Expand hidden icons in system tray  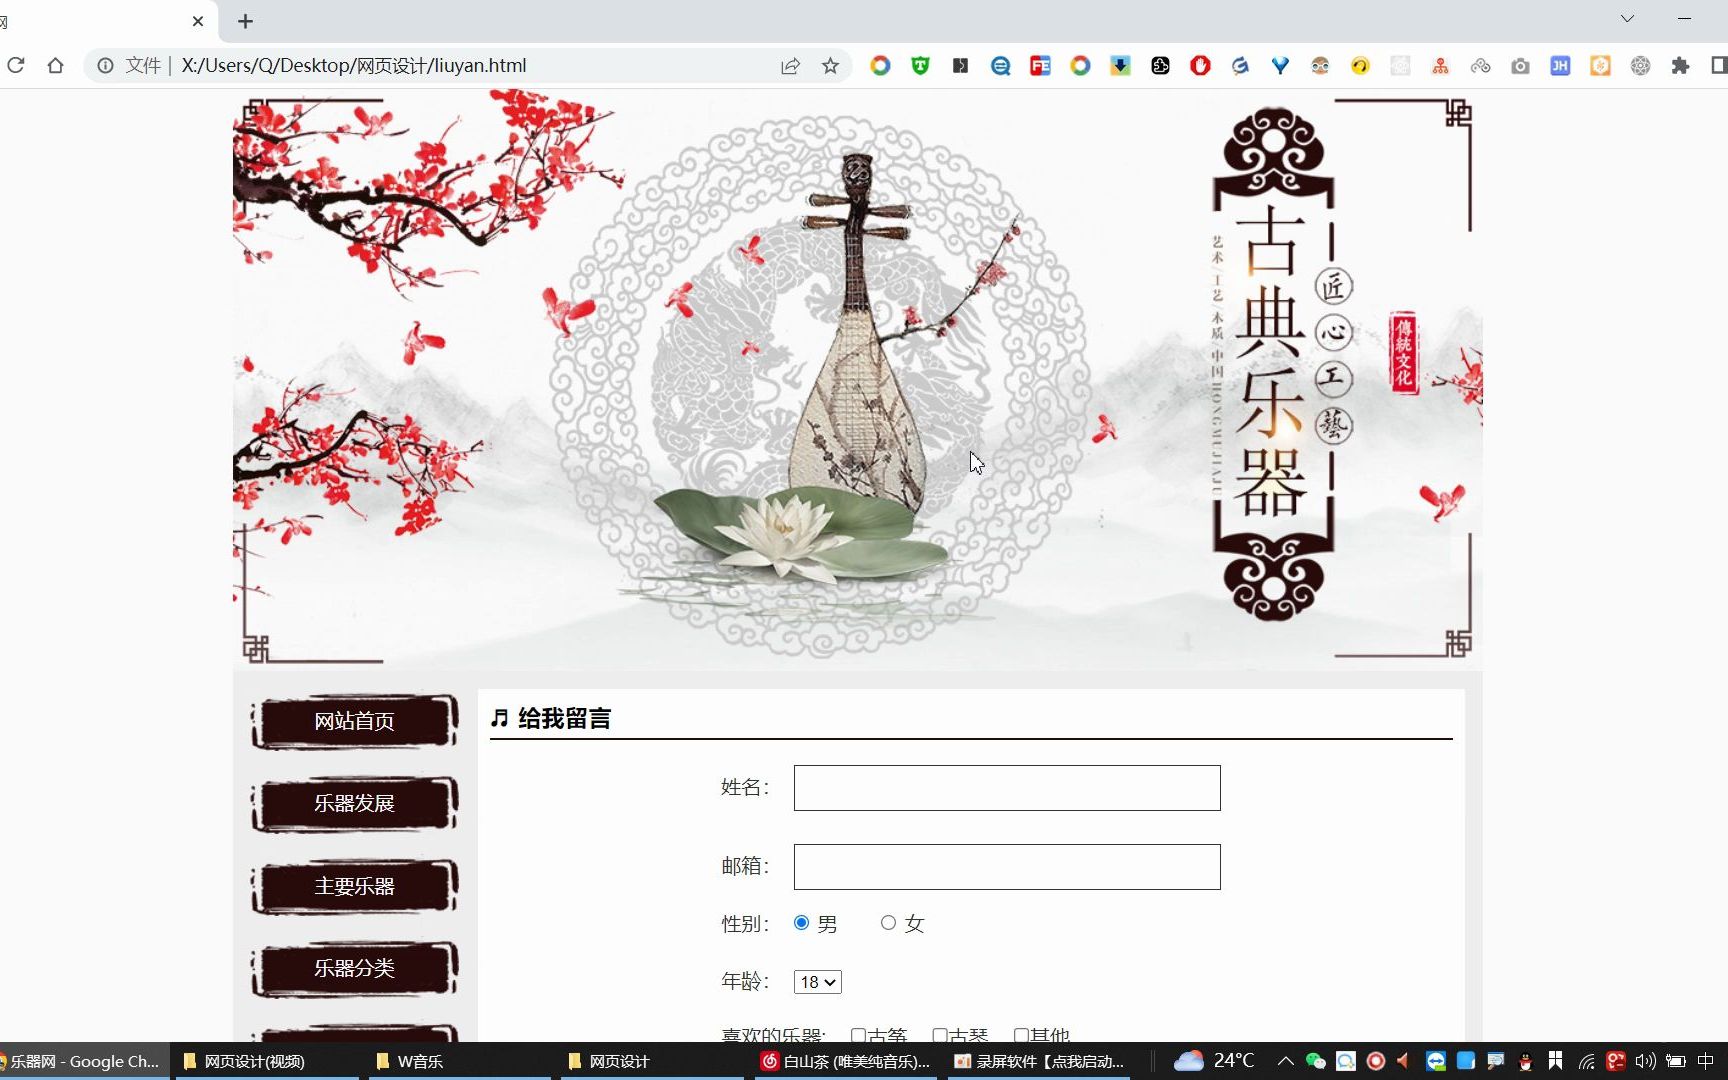pyautogui.click(x=1285, y=1061)
